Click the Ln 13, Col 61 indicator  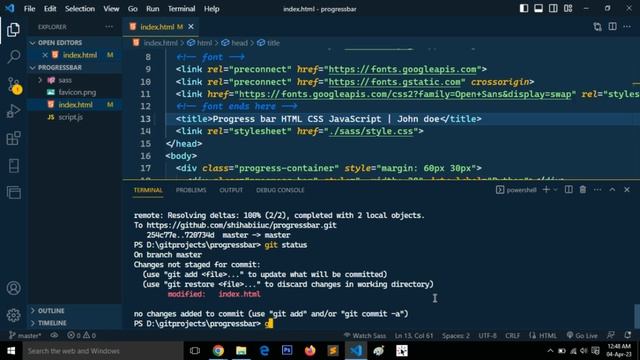click(x=414, y=336)
